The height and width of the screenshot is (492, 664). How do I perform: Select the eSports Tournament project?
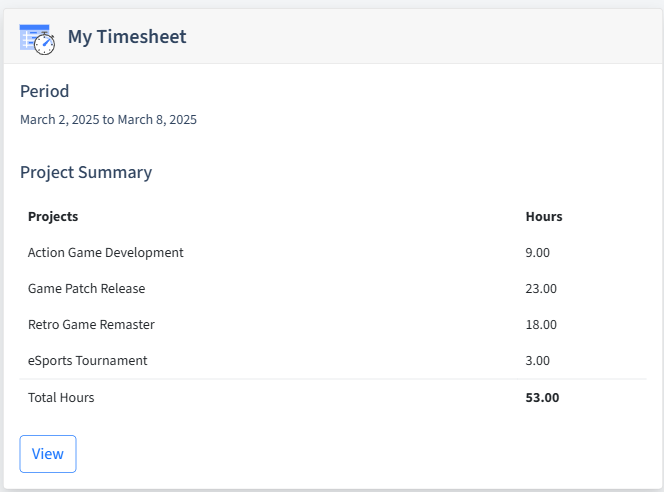pyautogui.click(x=88, y=361)
